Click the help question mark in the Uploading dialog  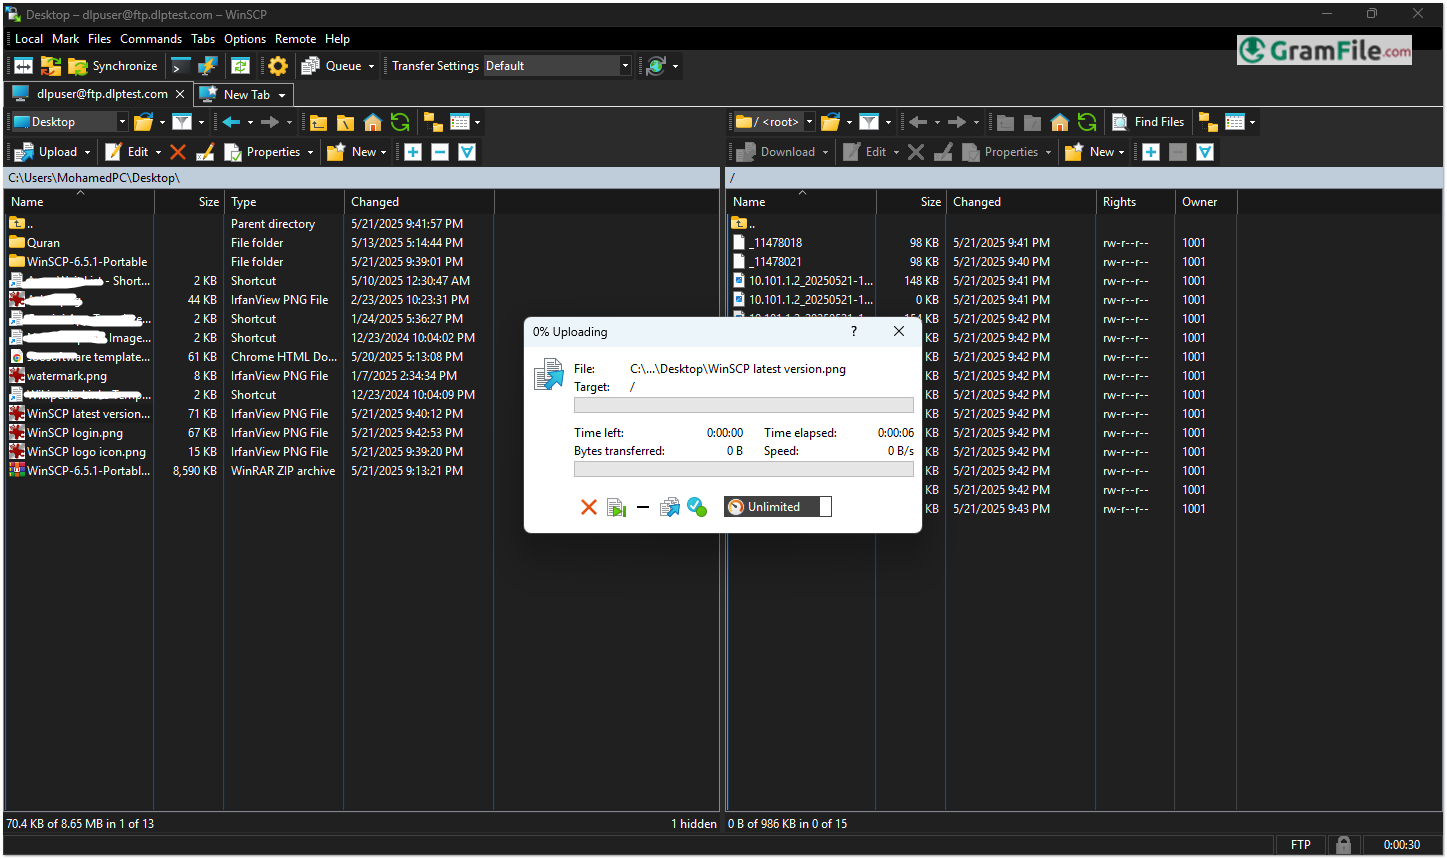tap(853, 331)
